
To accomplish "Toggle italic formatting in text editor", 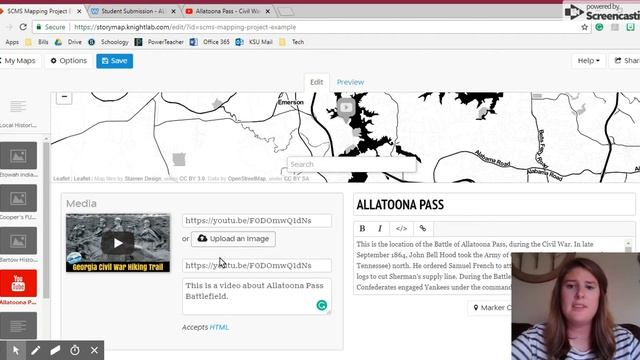I will pos(380,229).
